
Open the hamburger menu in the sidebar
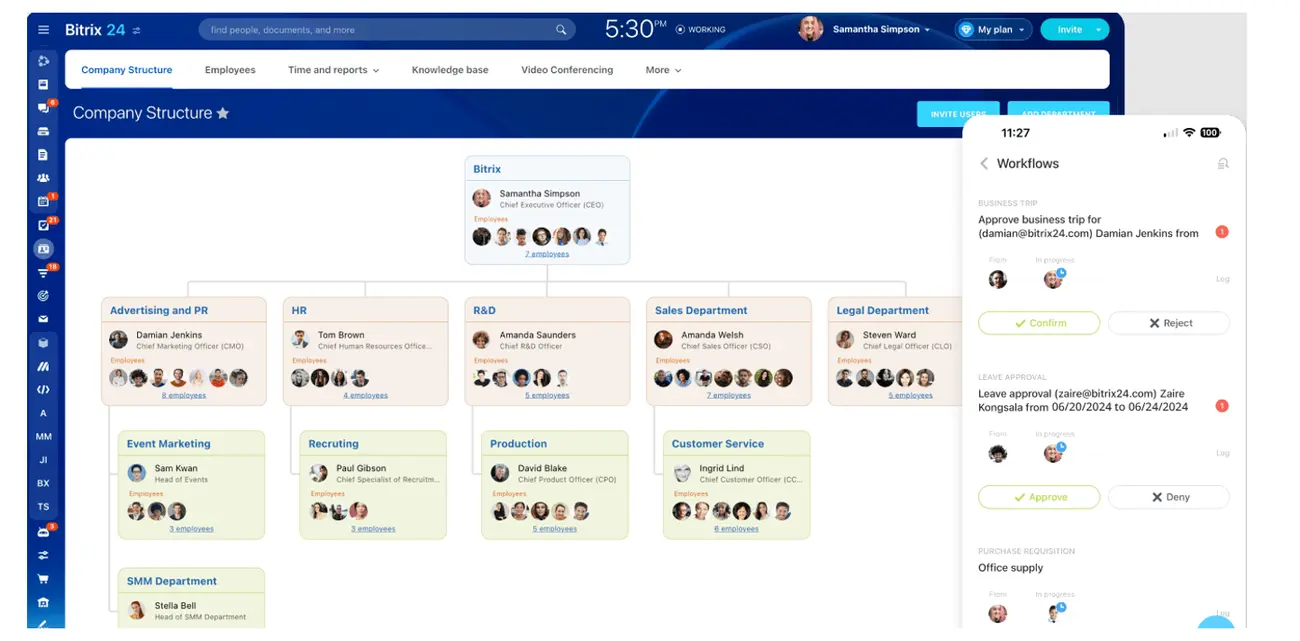click(43, 30)
